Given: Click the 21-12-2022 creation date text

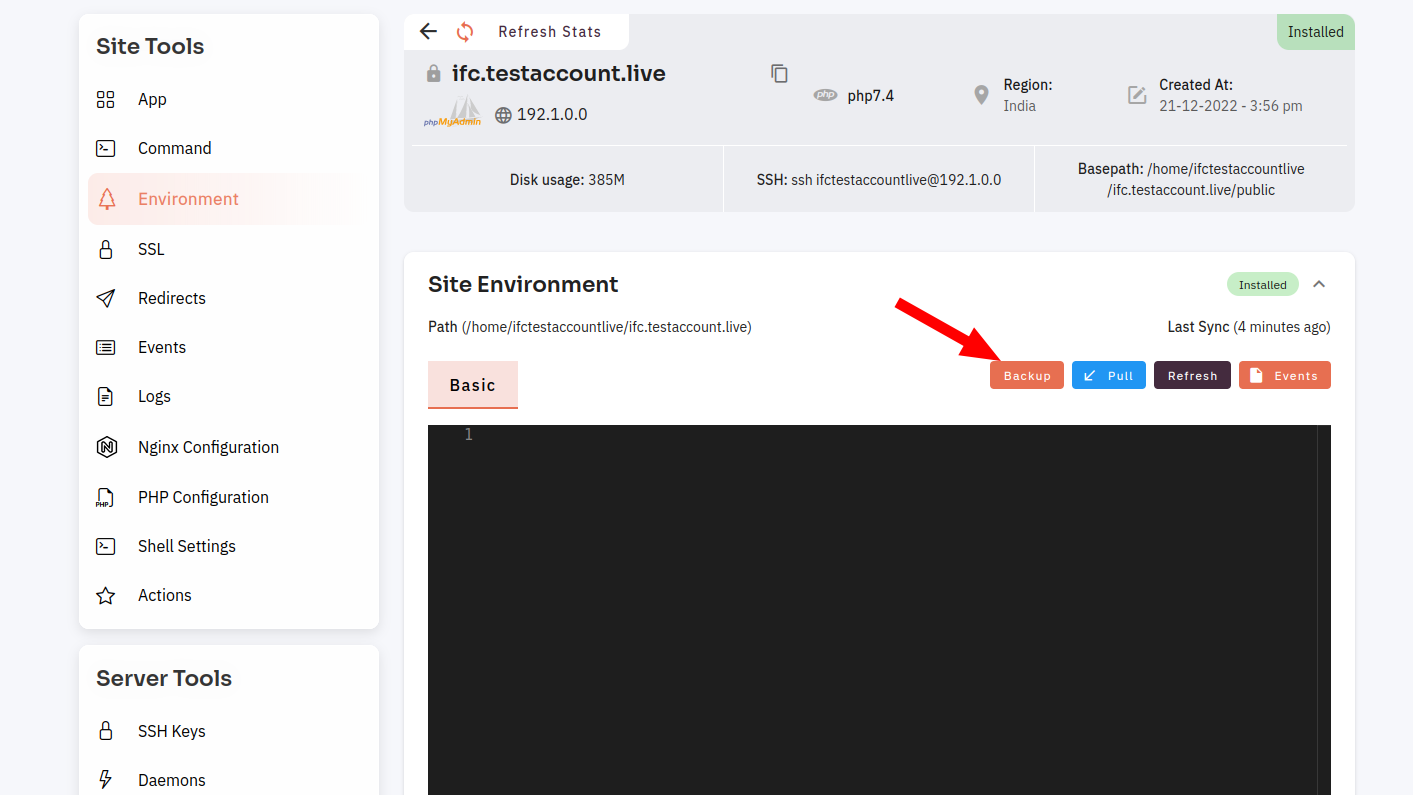Looking at the screenshot, I should pyautogui.click(x=1231, y=106).
